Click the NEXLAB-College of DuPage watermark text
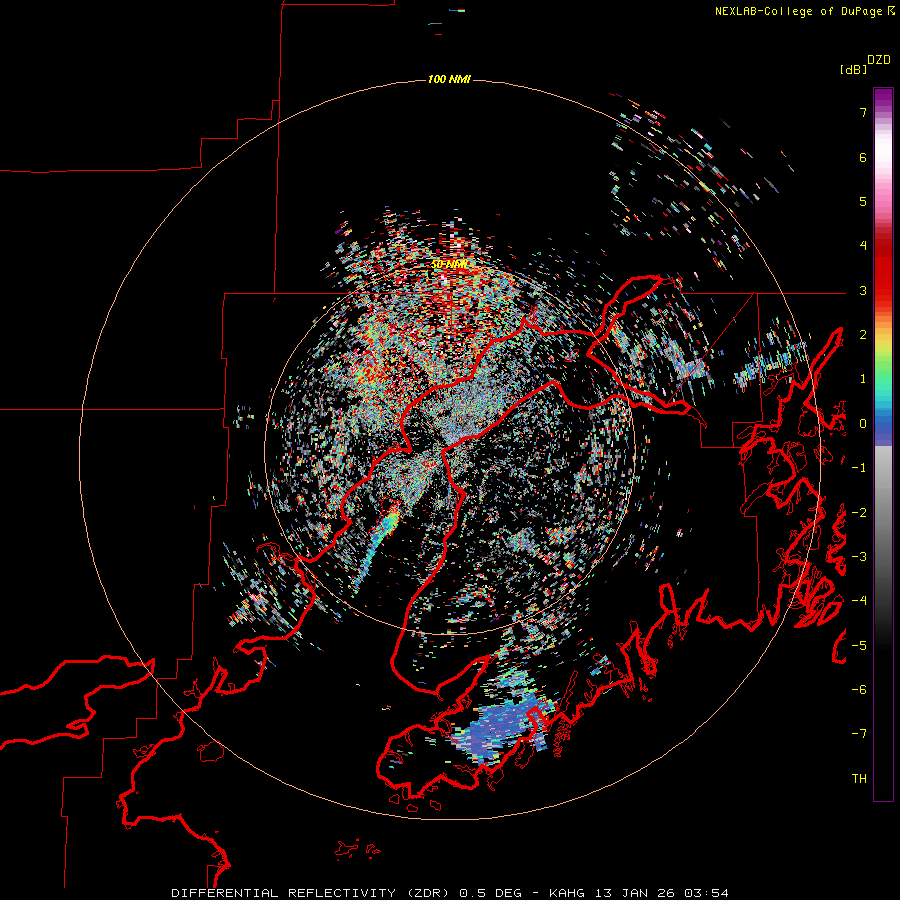 click(x=804, y=11)
